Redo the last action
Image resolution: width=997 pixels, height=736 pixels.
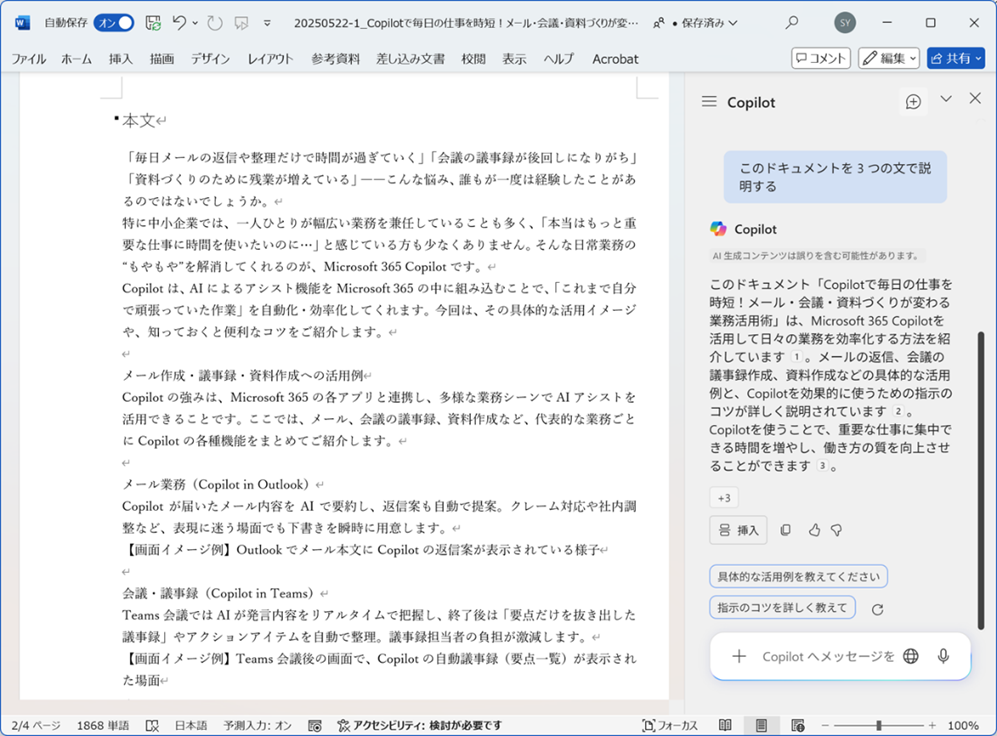click(215, 23)
